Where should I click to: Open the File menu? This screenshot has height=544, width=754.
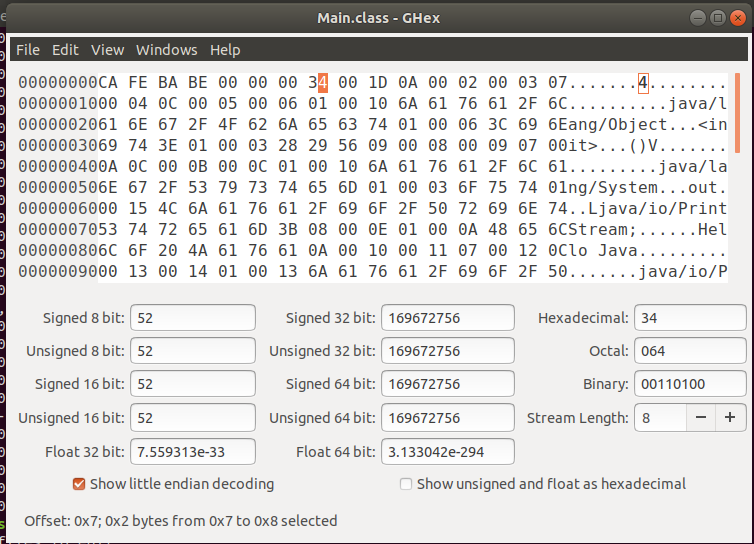(x=28, y=50)
